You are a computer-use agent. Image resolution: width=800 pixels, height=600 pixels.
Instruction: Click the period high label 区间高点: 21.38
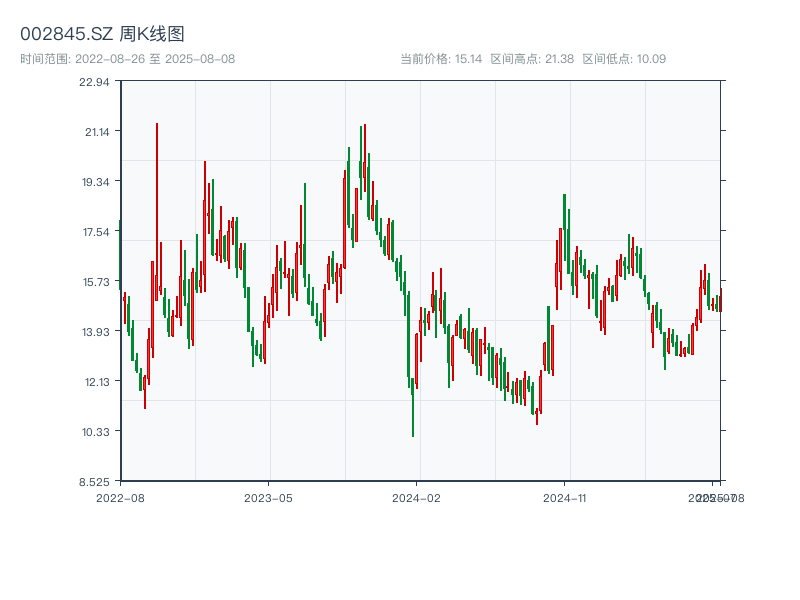(532, 59)
